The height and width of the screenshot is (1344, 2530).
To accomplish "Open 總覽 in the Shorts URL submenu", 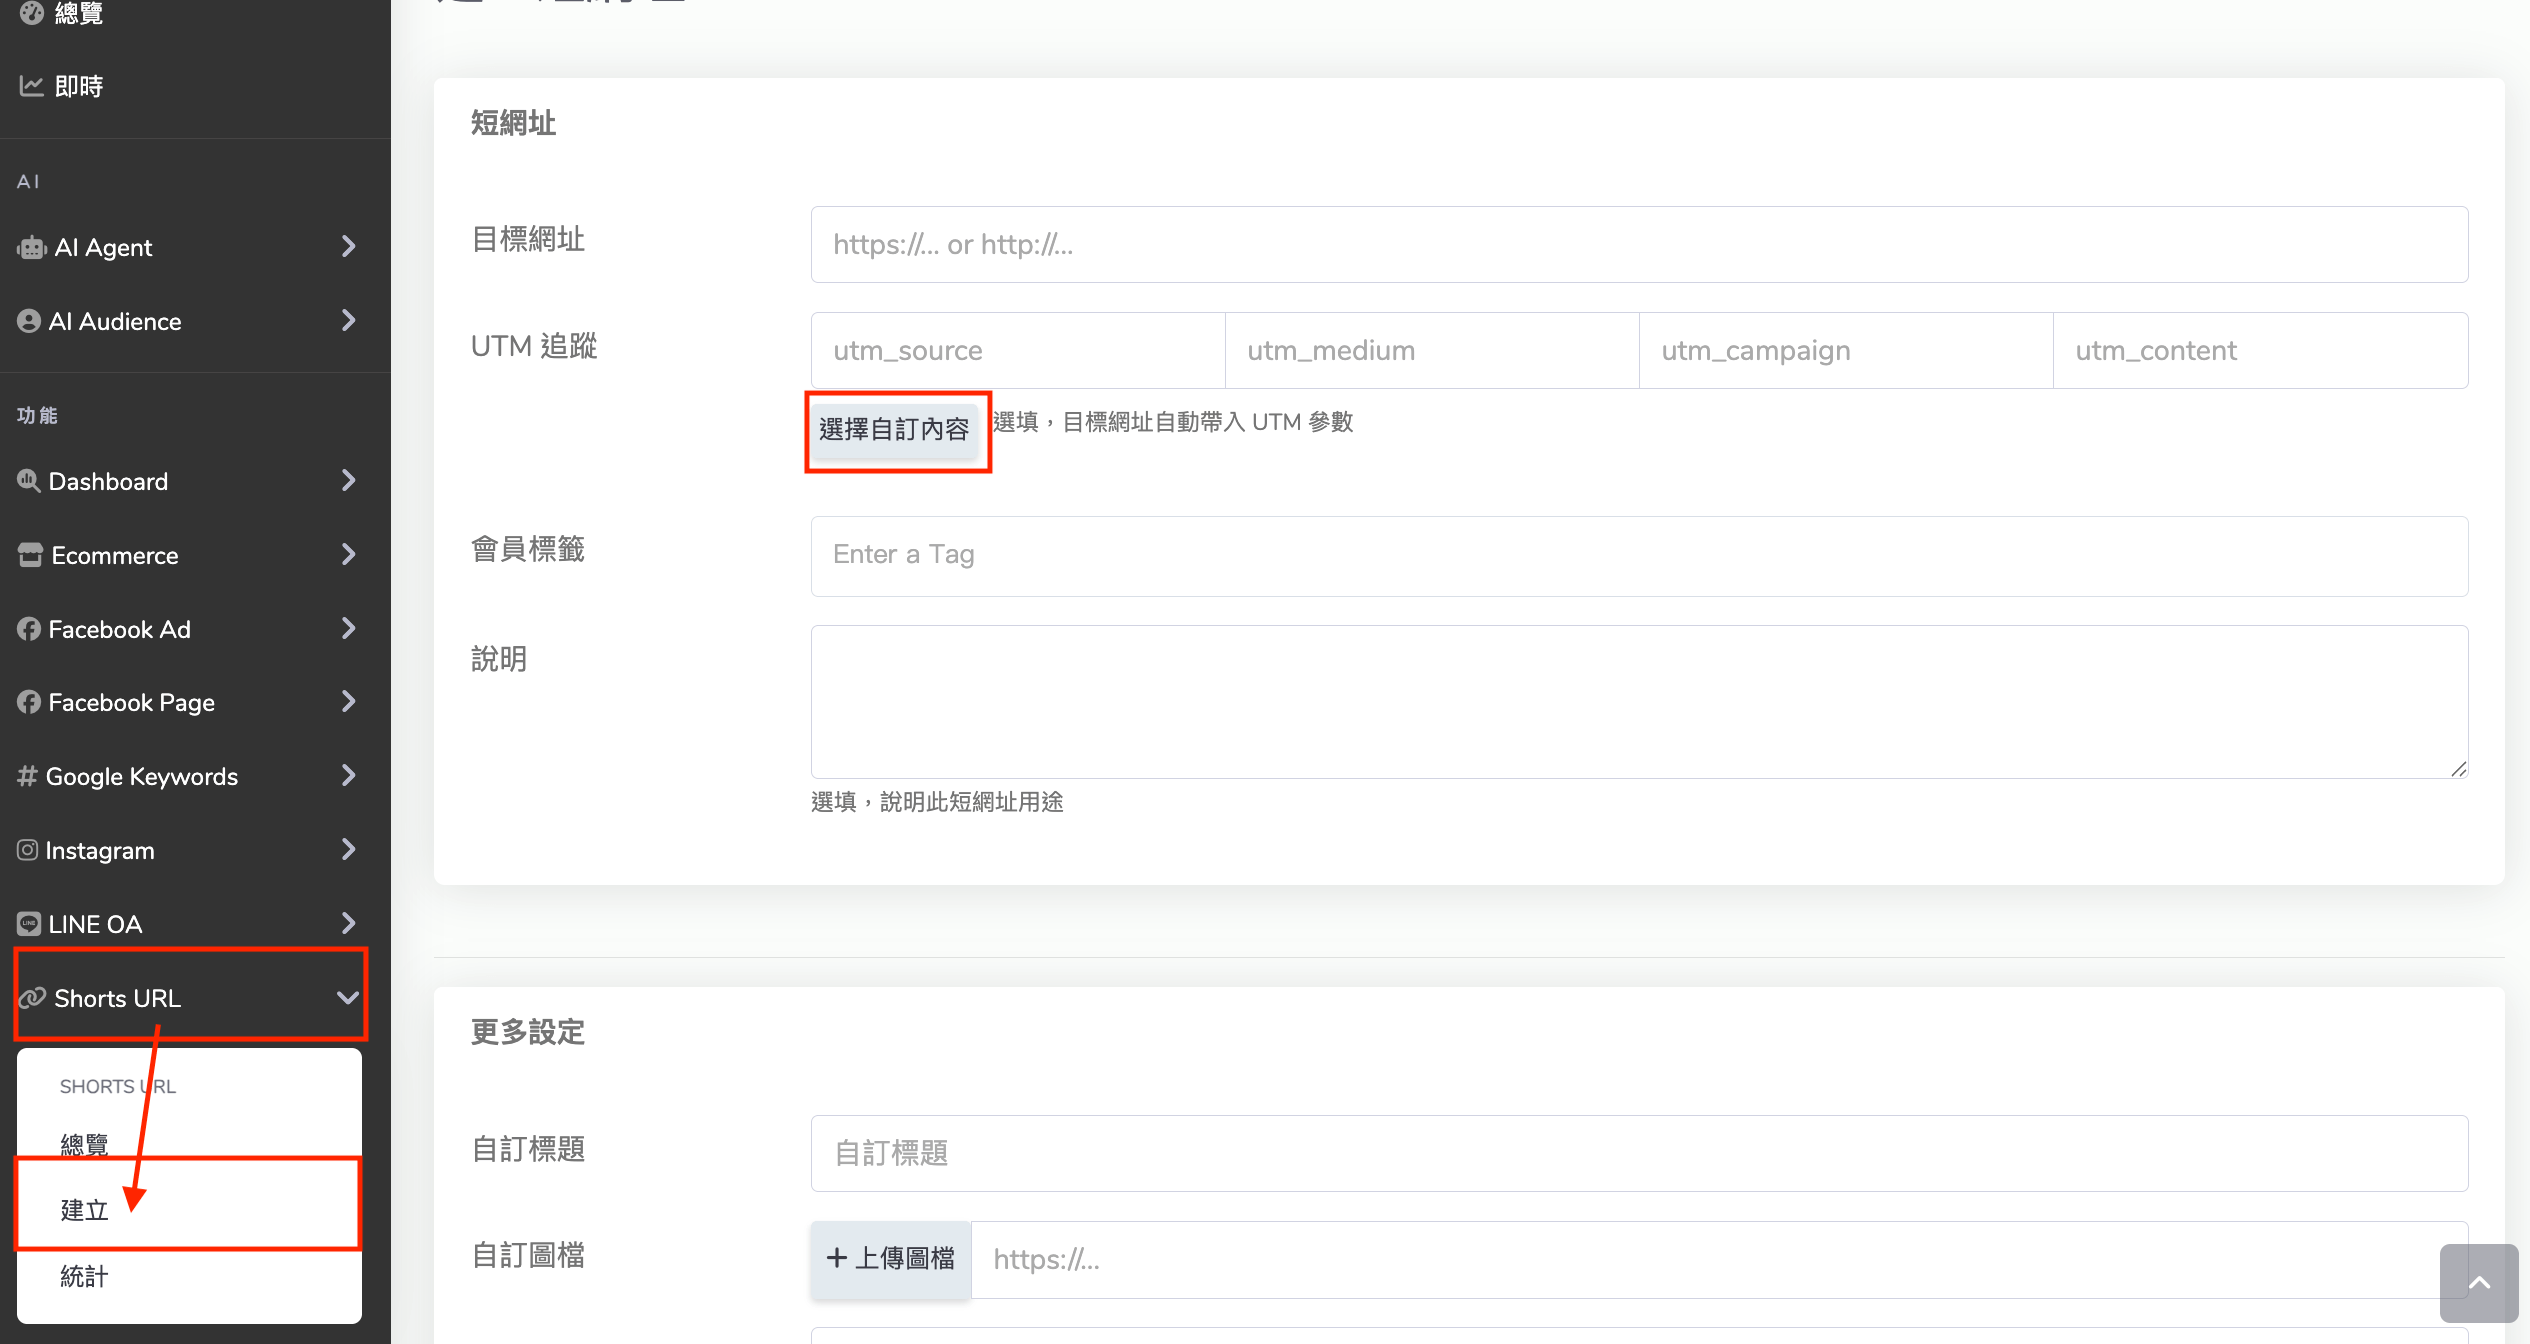I will coord(84,1144).
